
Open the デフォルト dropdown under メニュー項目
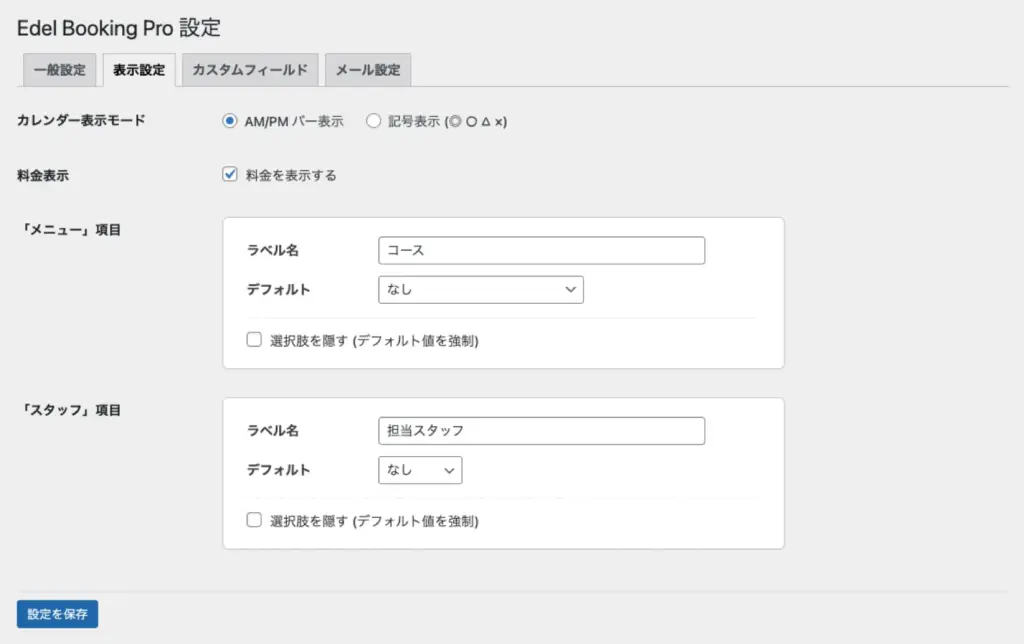(480, 290)
